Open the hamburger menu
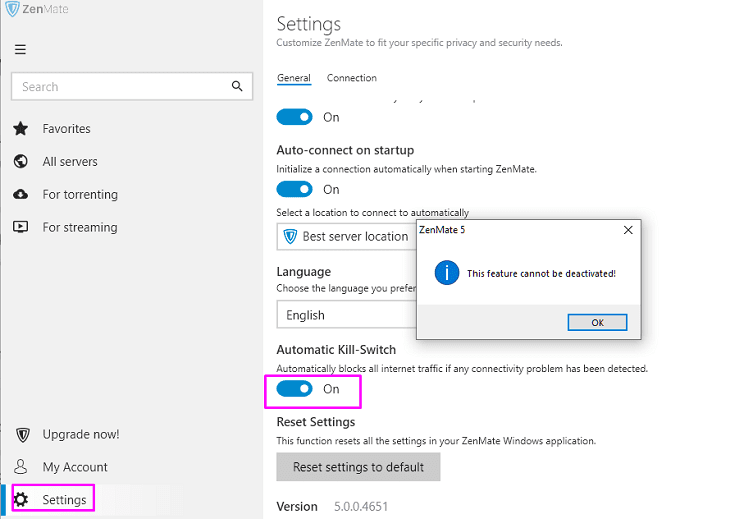This screenshot has height=519, width=749. [20, 49]
